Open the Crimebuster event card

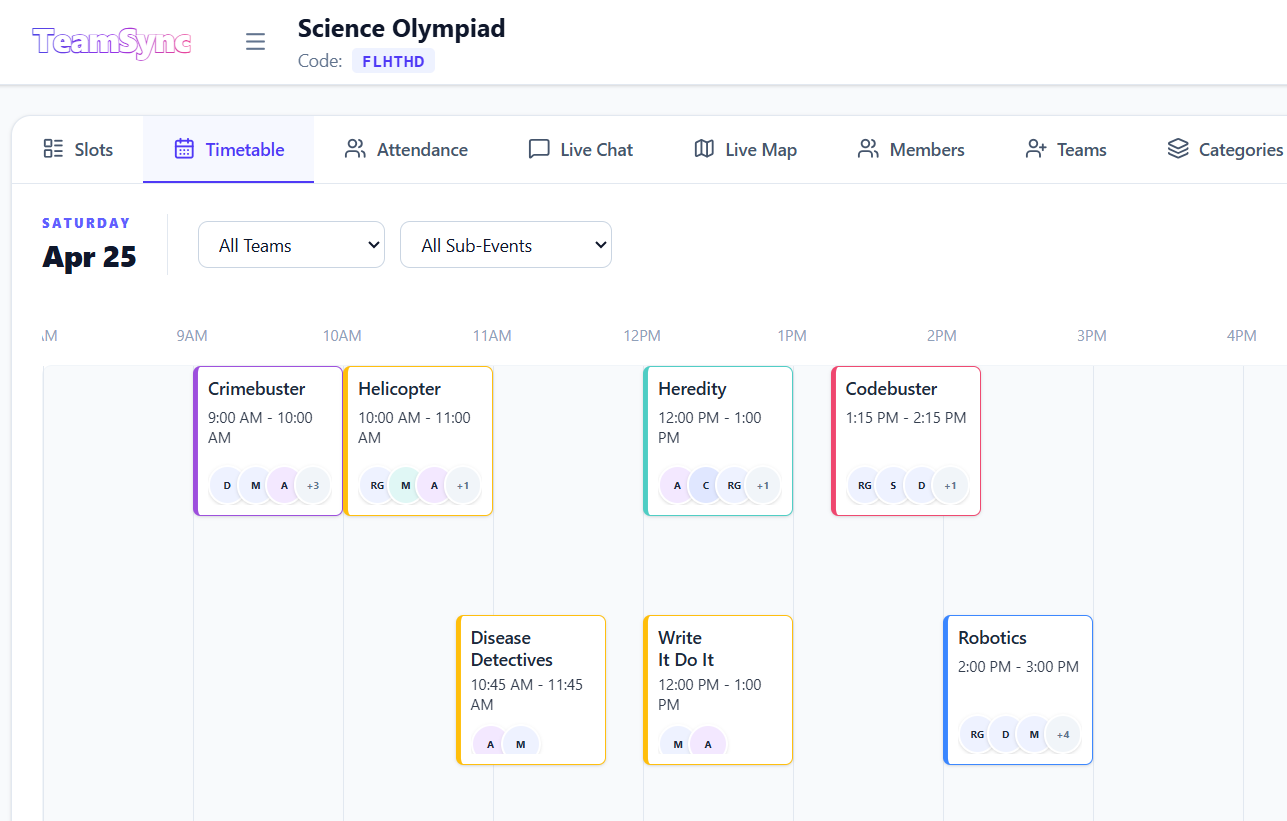coord(268,420)
